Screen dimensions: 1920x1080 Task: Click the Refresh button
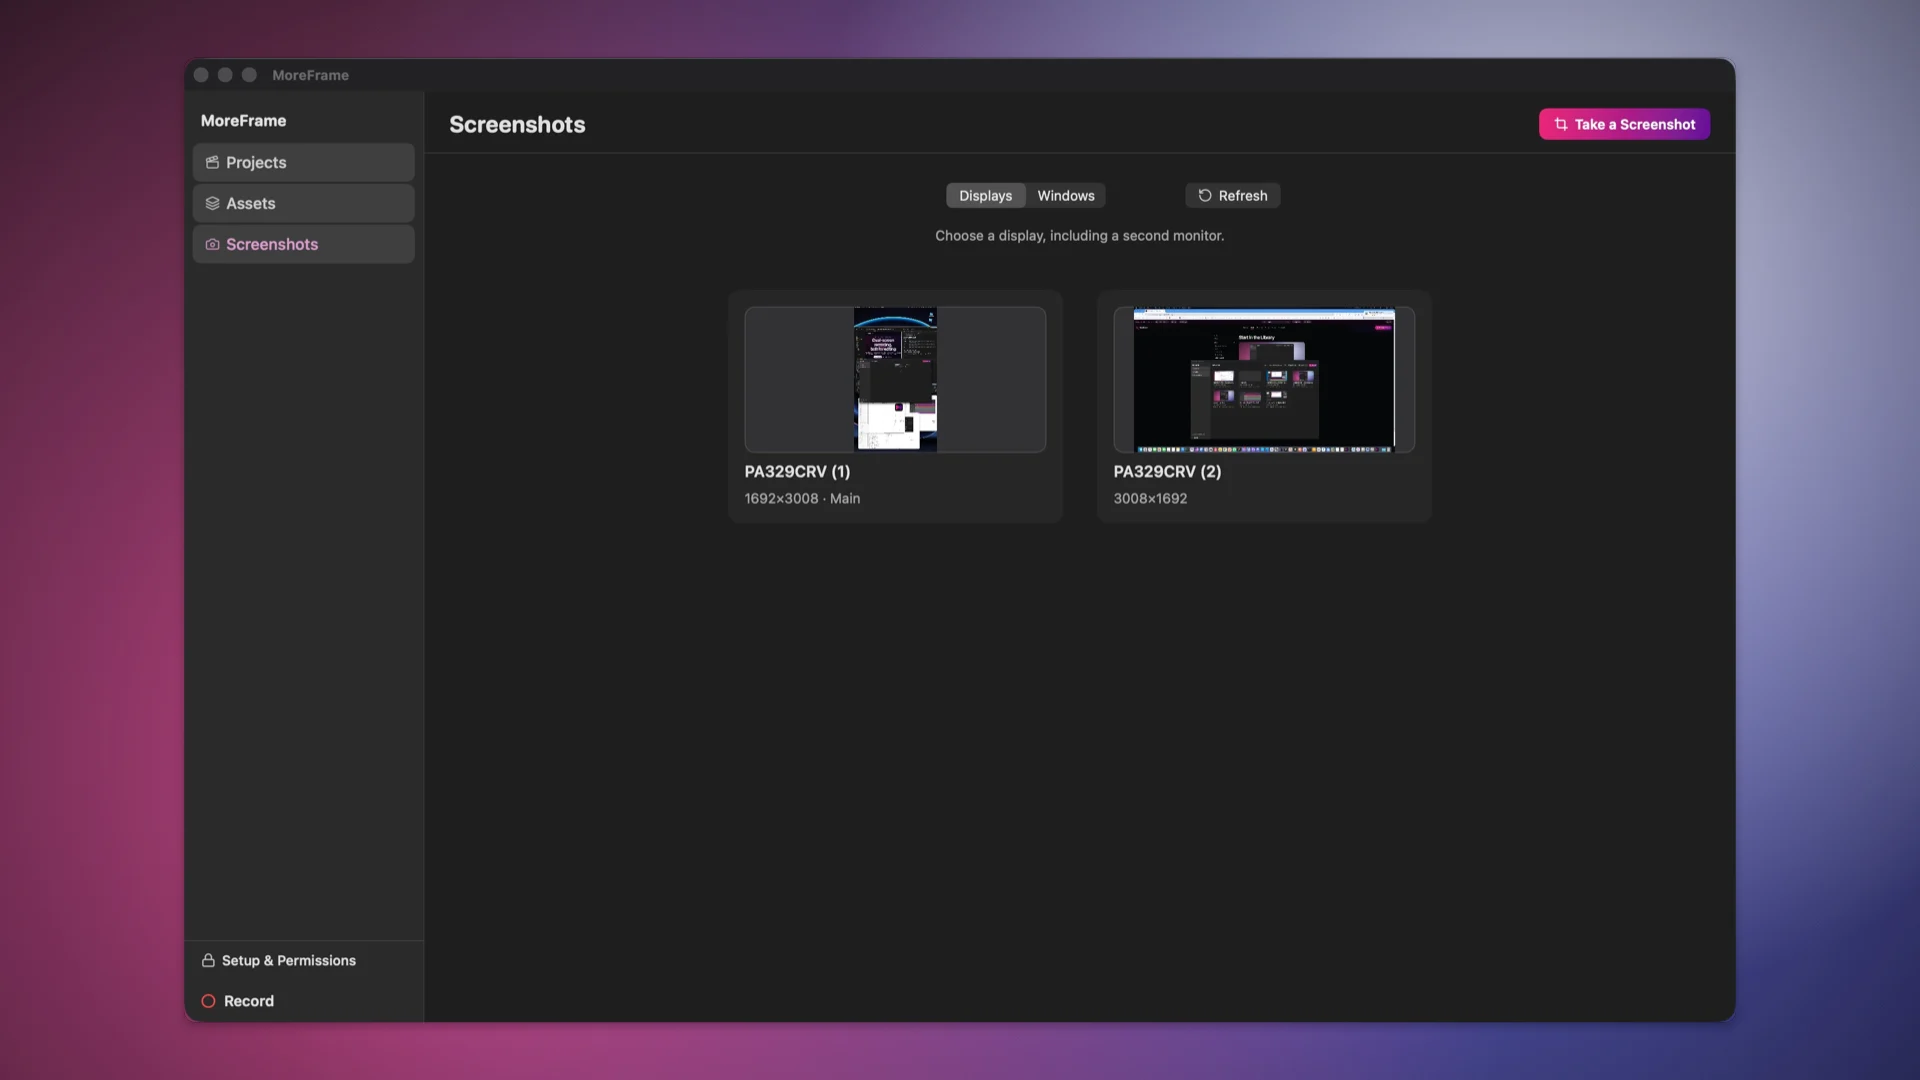1232,196
